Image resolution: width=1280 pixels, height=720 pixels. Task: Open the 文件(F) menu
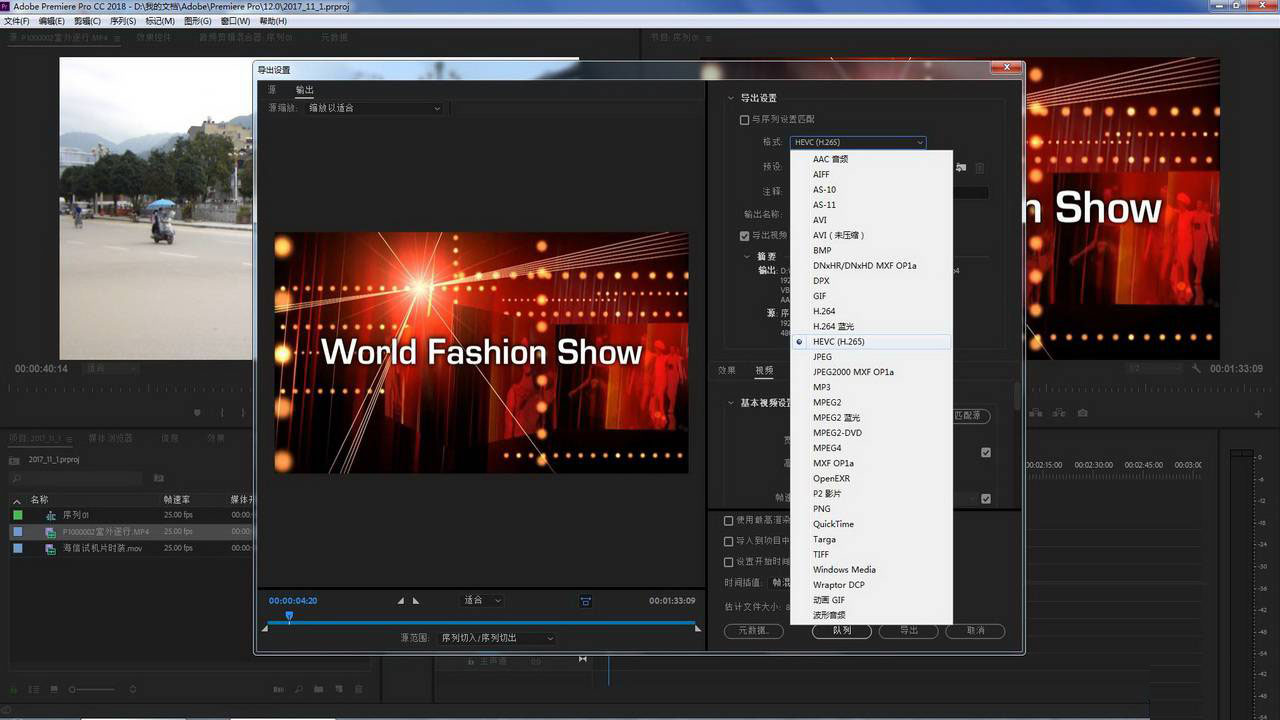click(17, 21)
